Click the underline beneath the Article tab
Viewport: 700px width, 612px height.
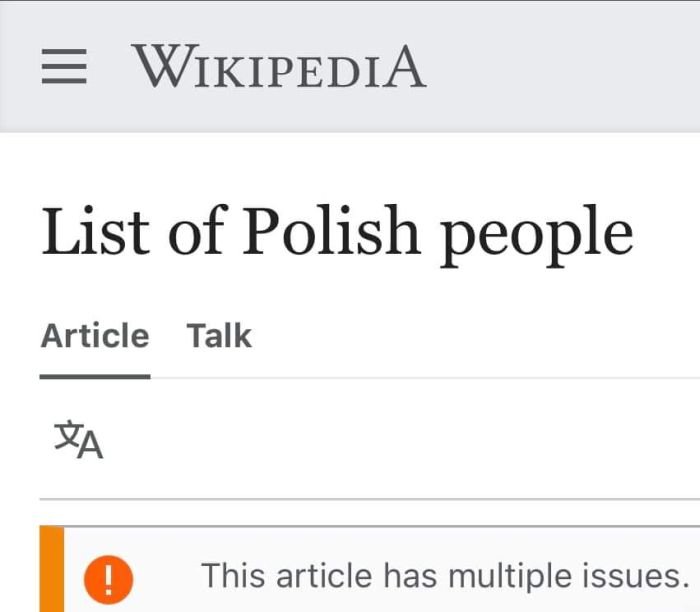click(x=95, y=376)
